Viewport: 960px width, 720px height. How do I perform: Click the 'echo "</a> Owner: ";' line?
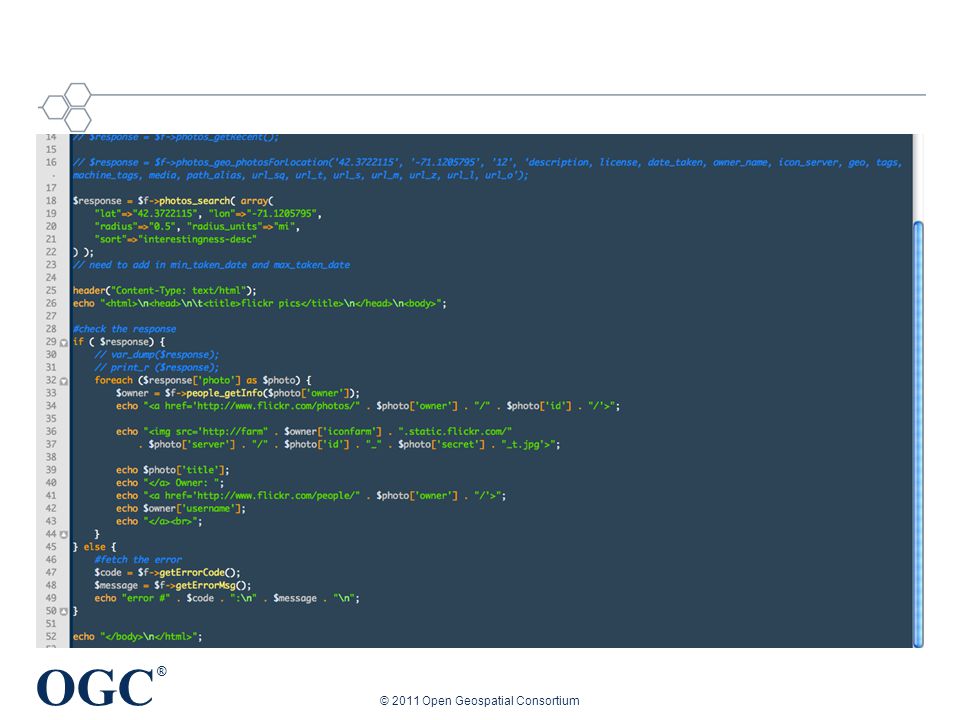[x=170, y=483]
